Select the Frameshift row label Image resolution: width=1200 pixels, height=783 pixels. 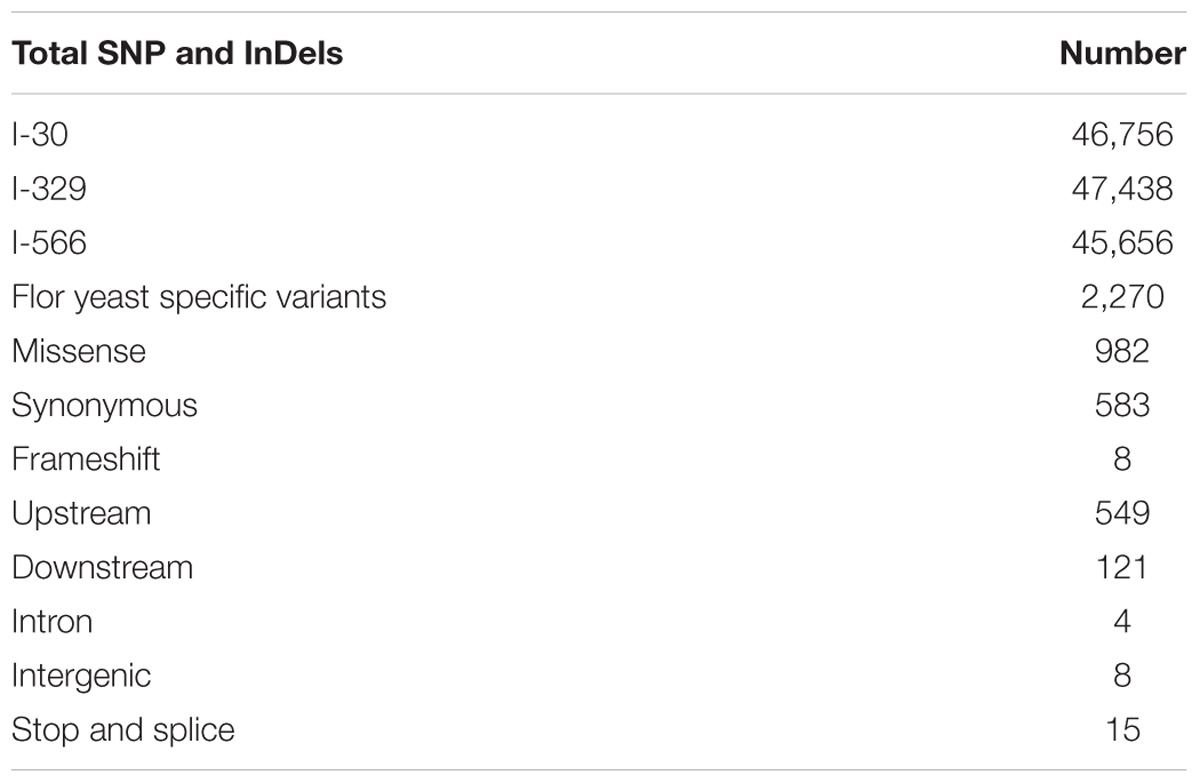click(86, 459)
